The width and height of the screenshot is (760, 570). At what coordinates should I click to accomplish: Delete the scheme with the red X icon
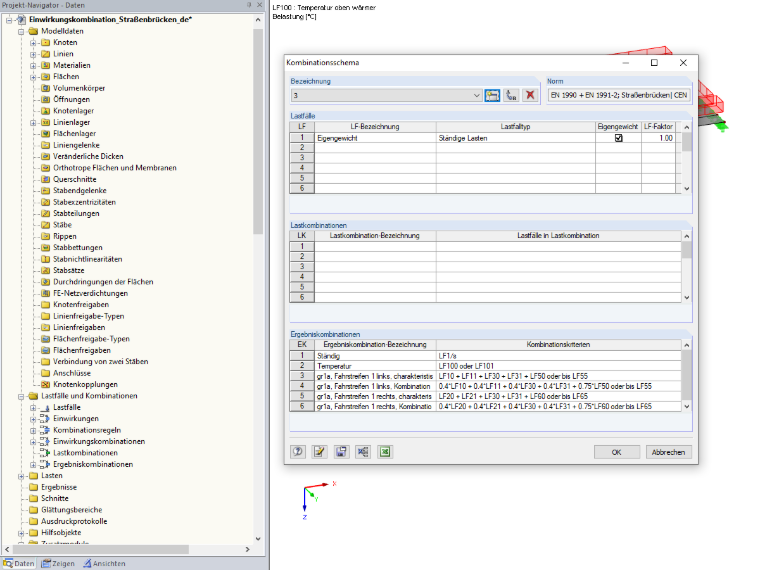530,95
